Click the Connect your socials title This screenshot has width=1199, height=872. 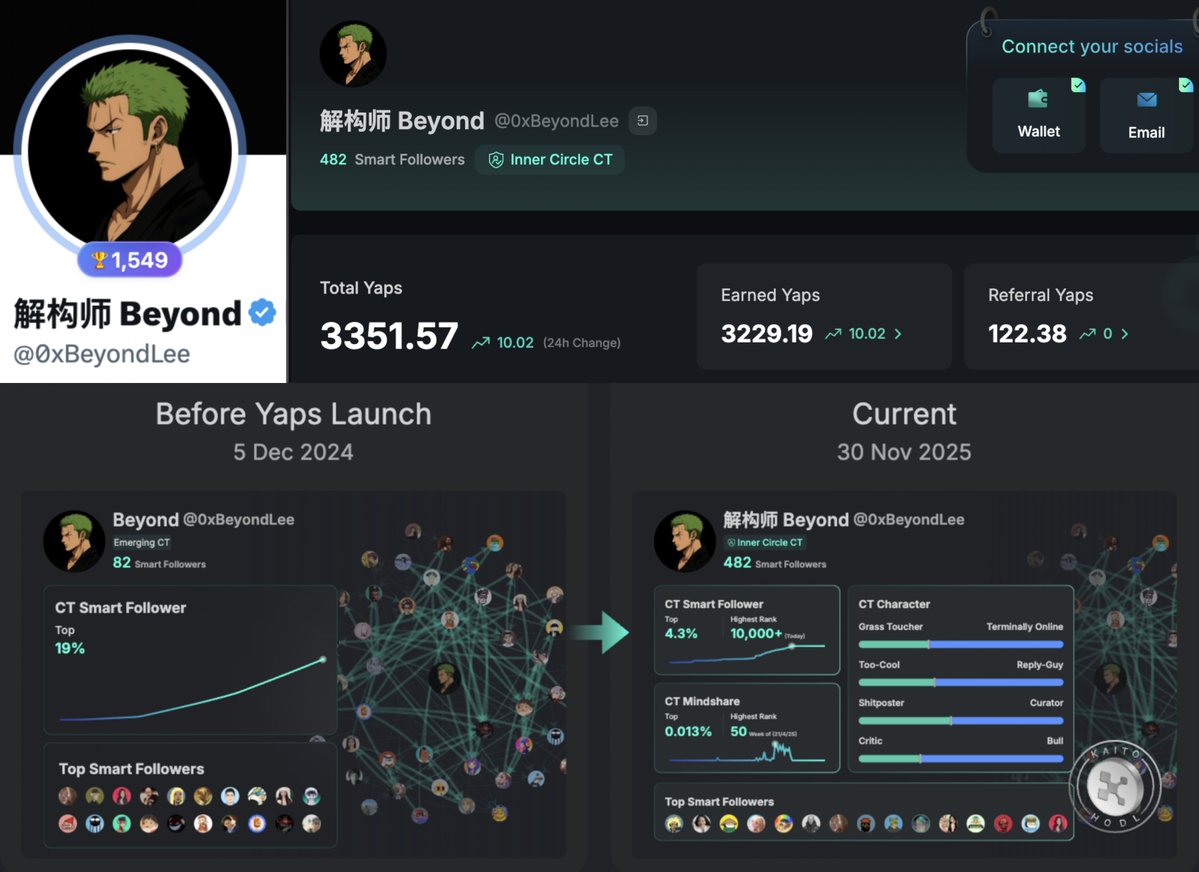pos(1092,46)
